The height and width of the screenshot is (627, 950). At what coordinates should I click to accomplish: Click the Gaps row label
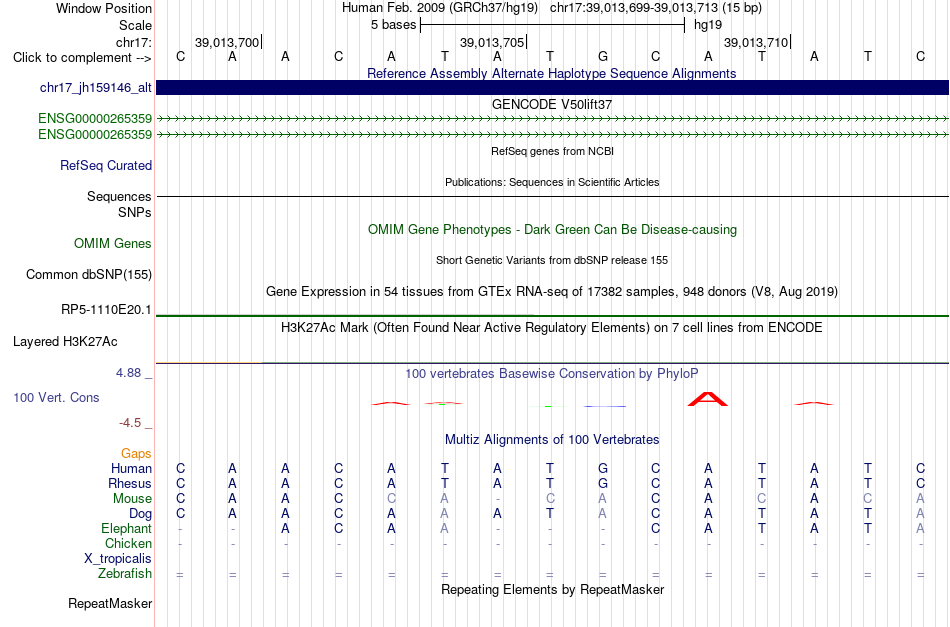136,454
